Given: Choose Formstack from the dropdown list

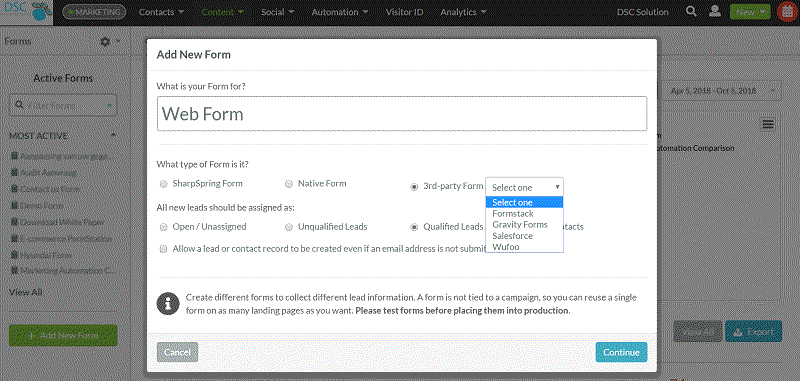Looking at the screenshot, I should [524, 214].
